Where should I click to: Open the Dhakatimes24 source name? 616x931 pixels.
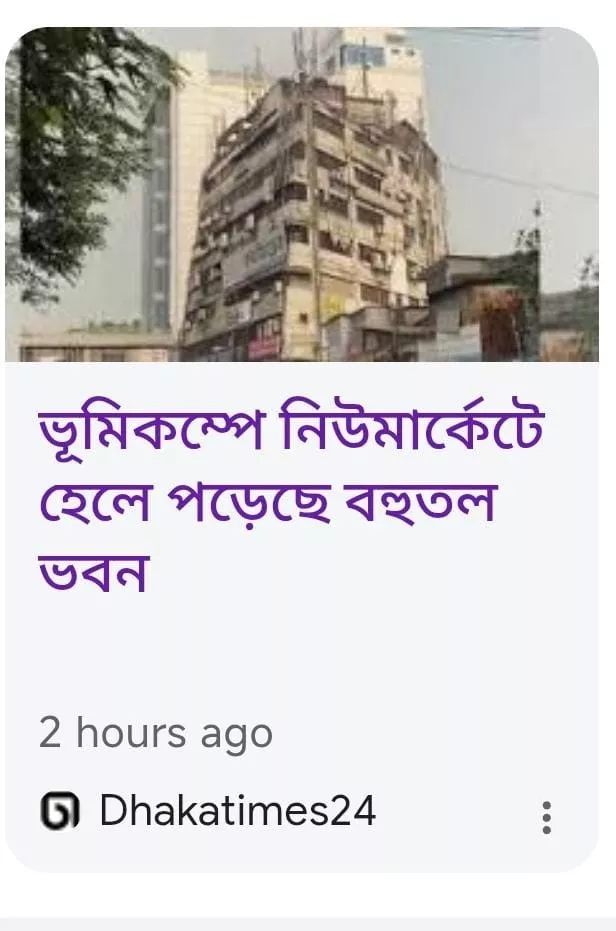click(x=238, y=810)
